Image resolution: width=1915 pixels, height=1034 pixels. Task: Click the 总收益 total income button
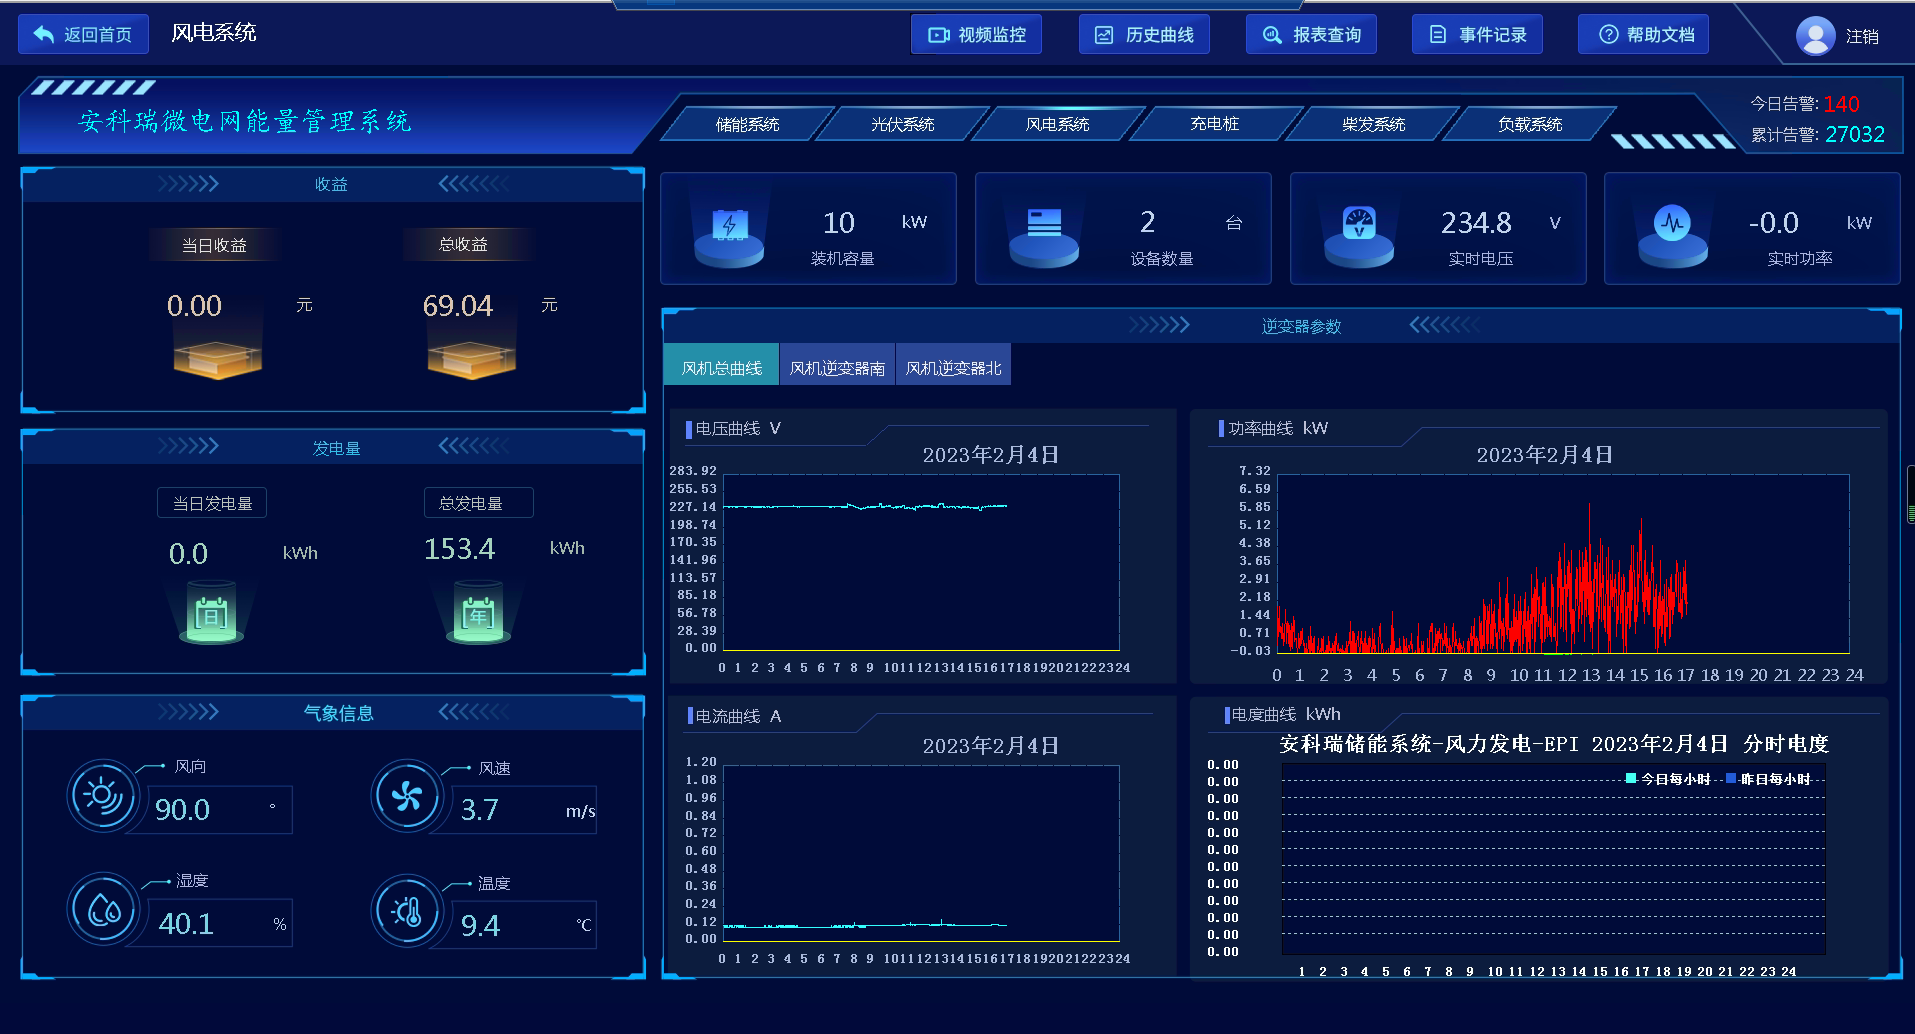467,243
